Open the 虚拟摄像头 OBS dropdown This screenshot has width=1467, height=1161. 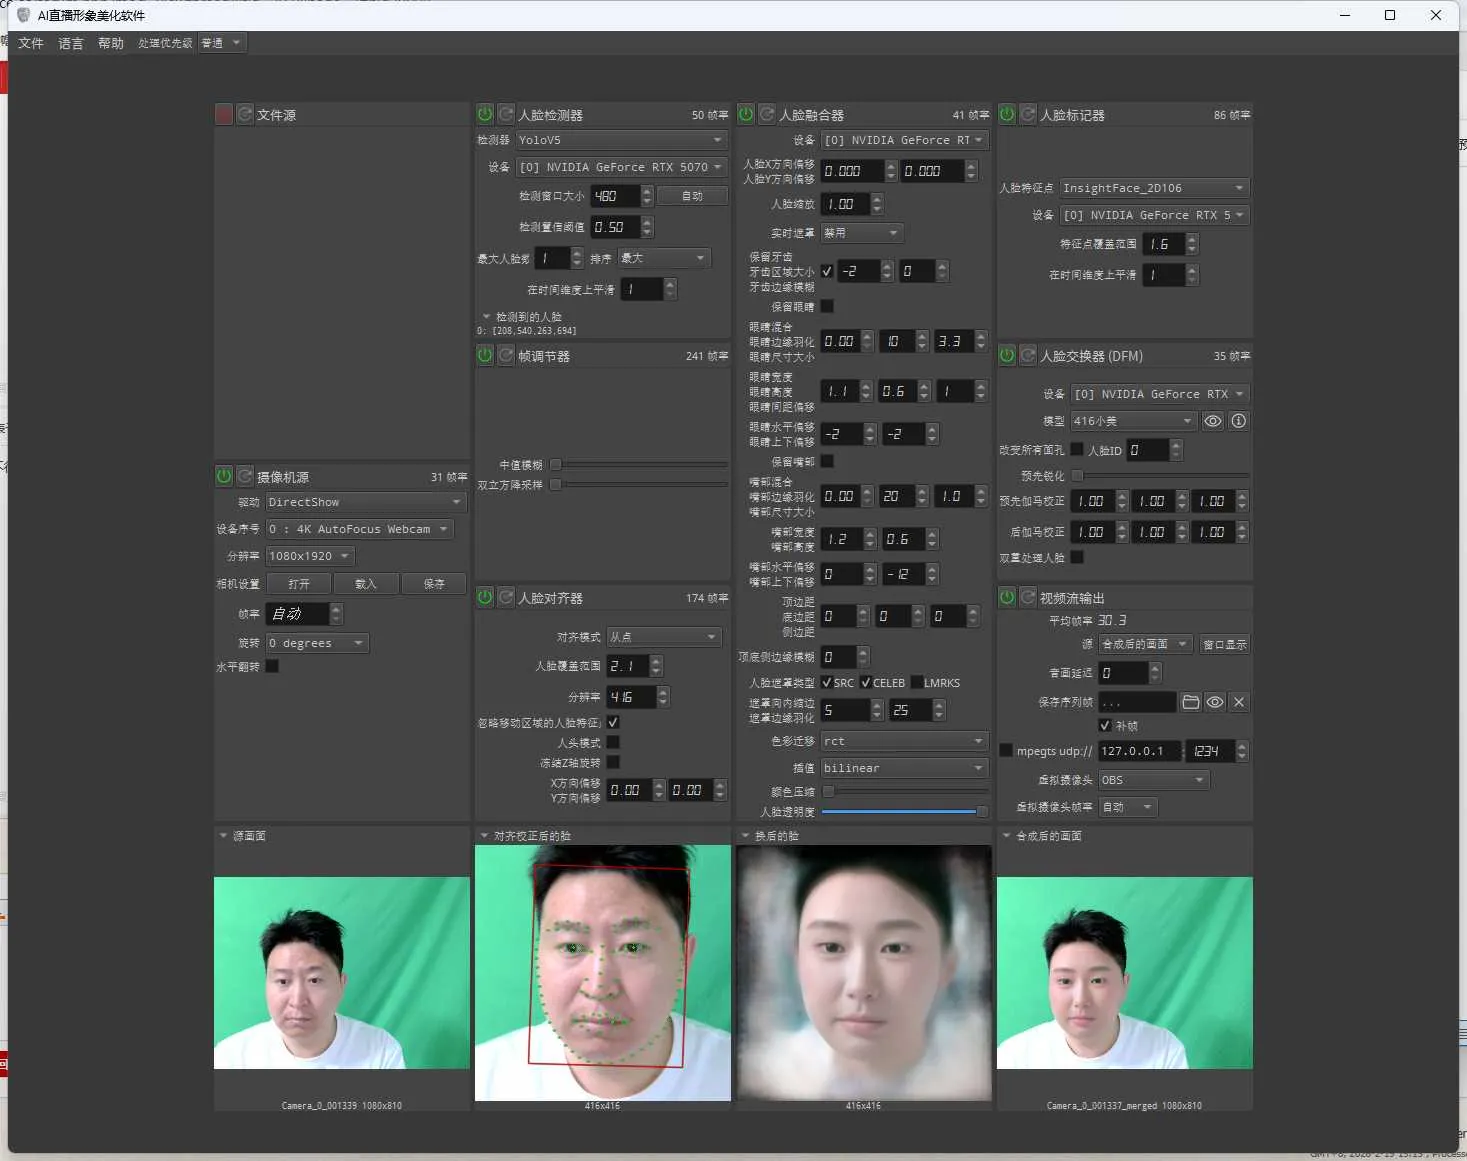pyautogui.click(x=1152, y=779)
